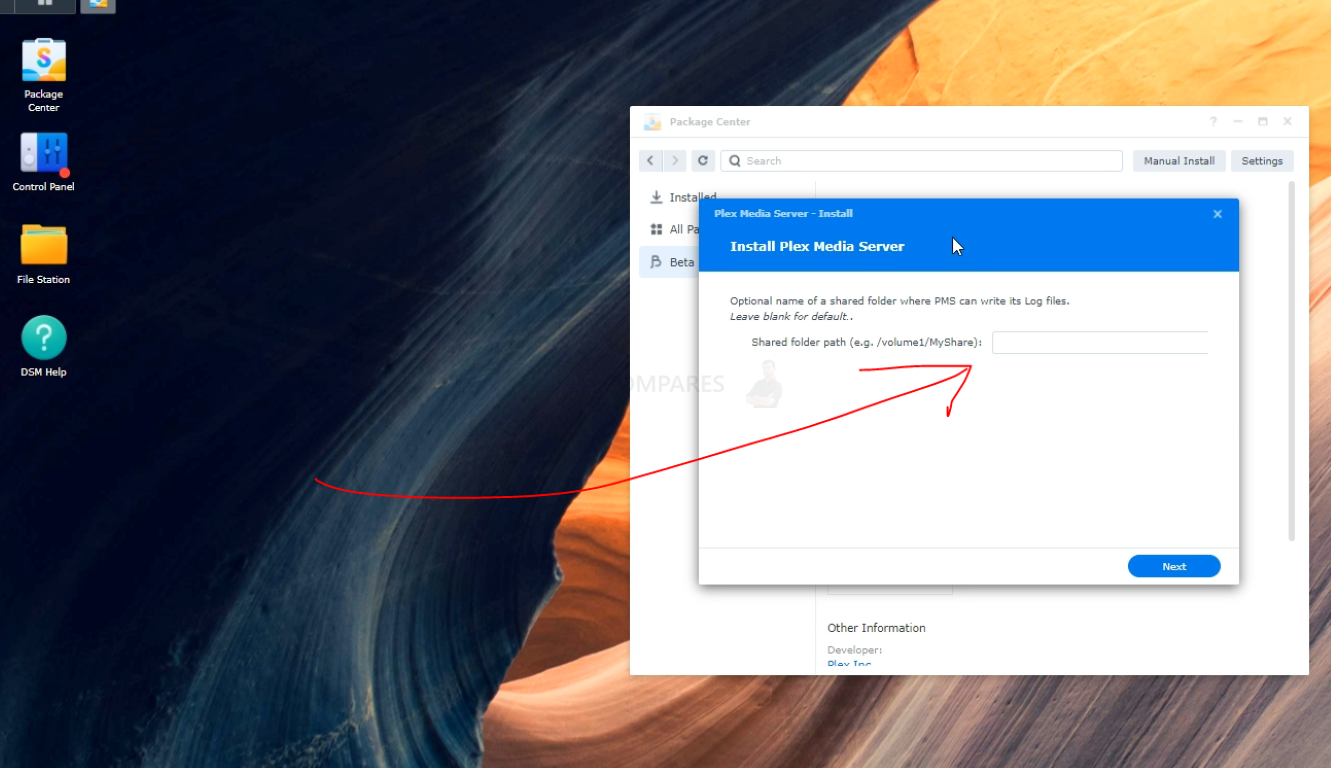The height and width of the screenshot is (768, 1331).
Task: Click the Install Plex Media Server heading
Action: [x=817, y=246]
